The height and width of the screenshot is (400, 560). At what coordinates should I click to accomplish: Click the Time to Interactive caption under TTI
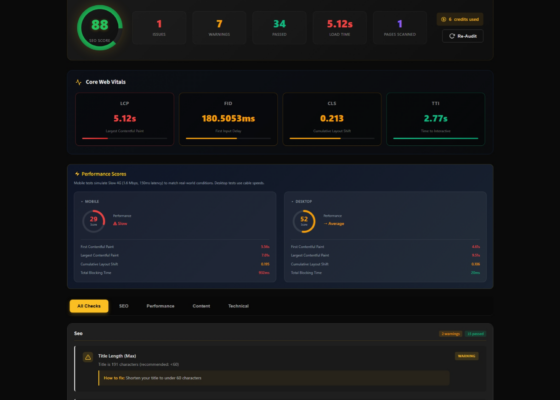435,131
